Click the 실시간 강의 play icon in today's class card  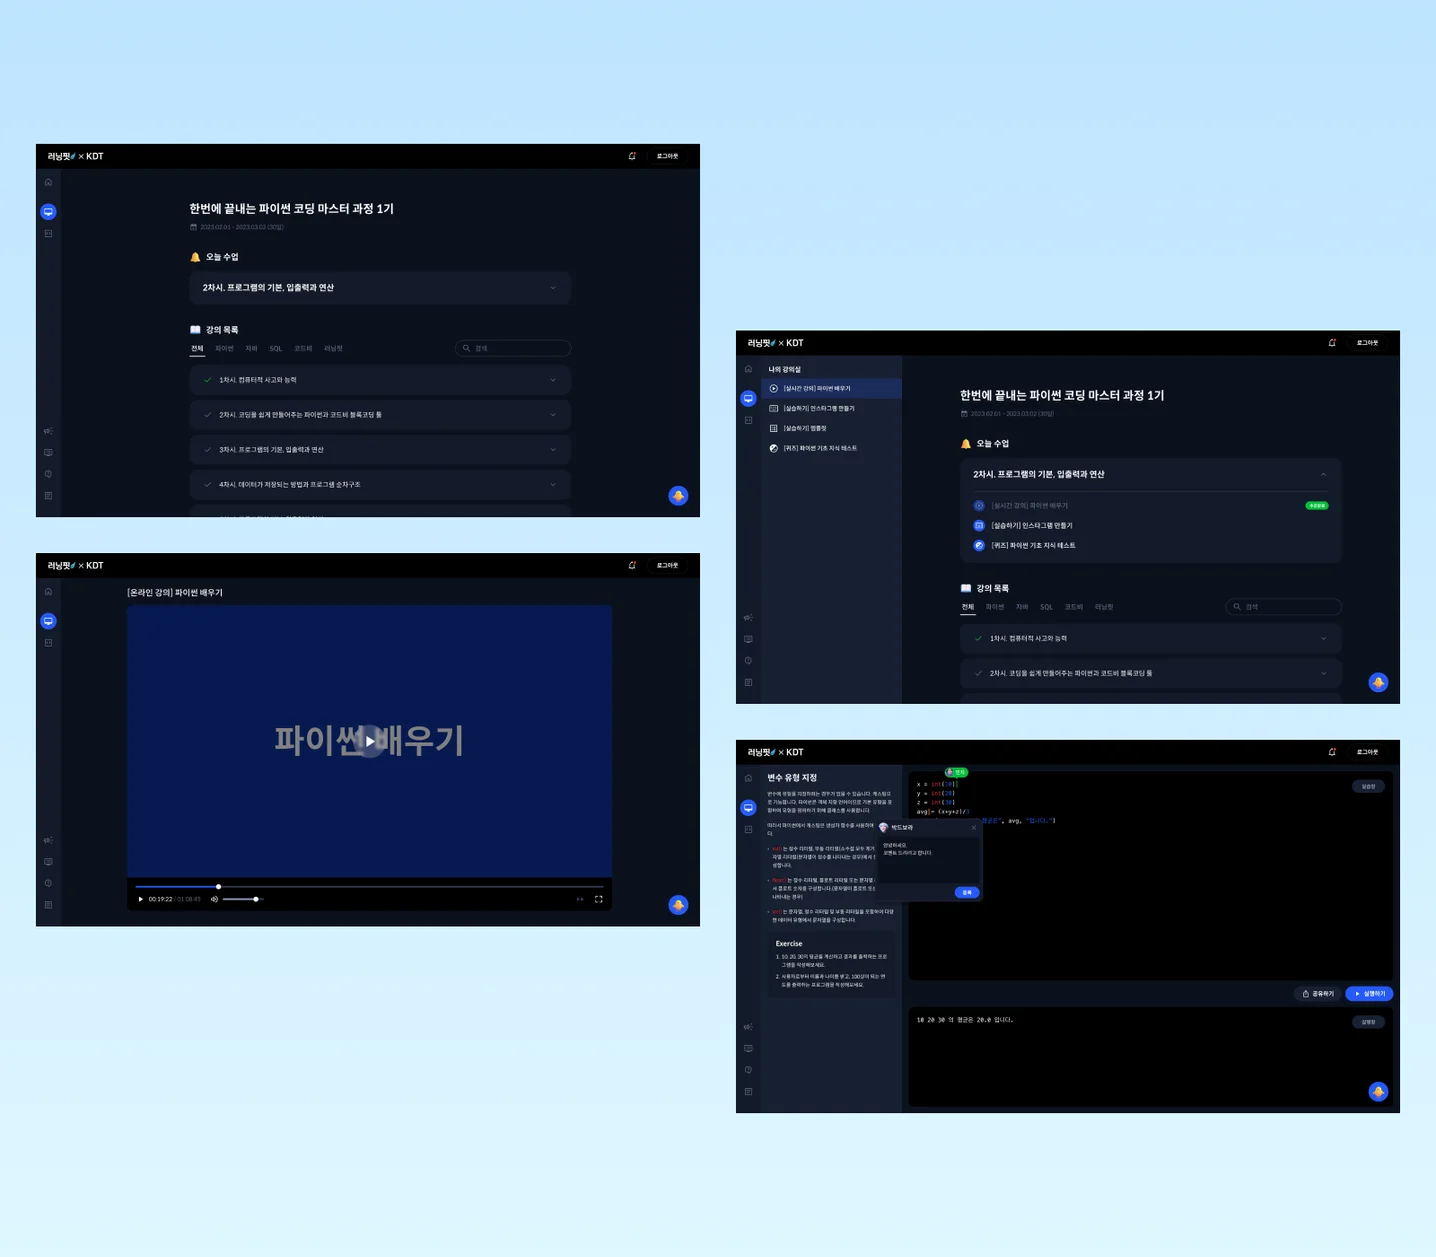click(x=979, y=506)
